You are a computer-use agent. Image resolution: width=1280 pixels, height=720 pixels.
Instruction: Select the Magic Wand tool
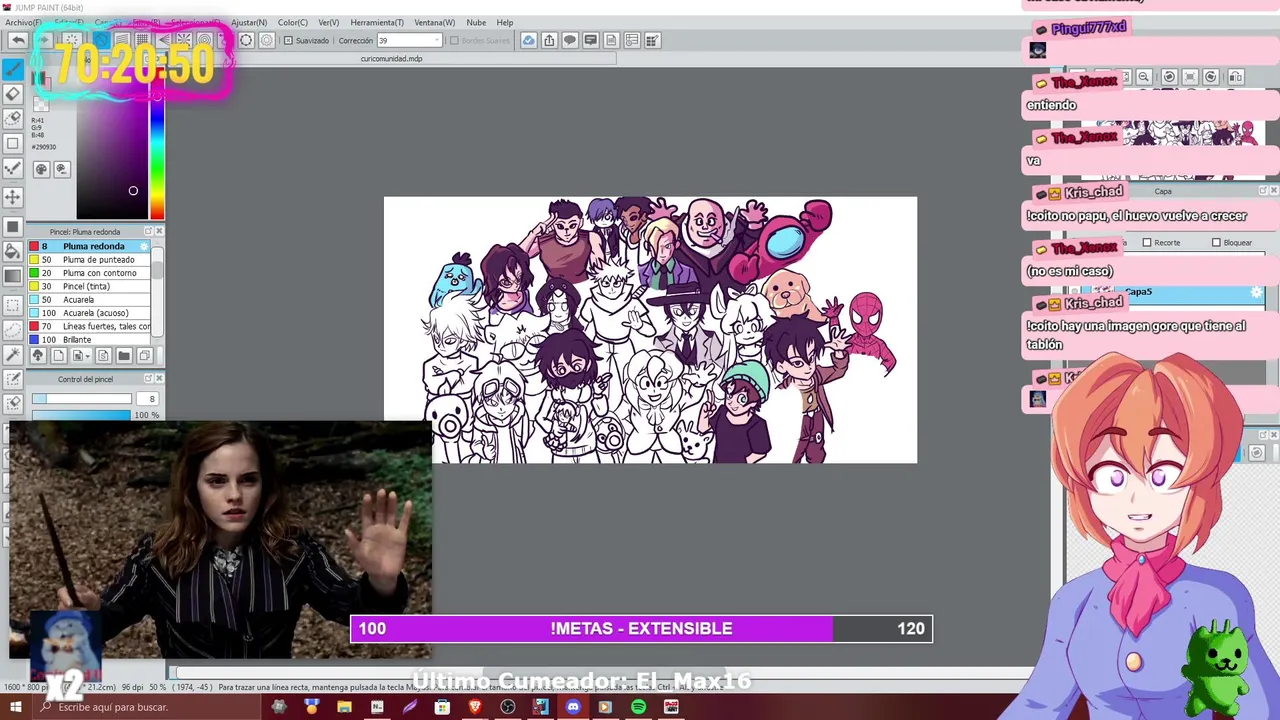pos(13,354)
